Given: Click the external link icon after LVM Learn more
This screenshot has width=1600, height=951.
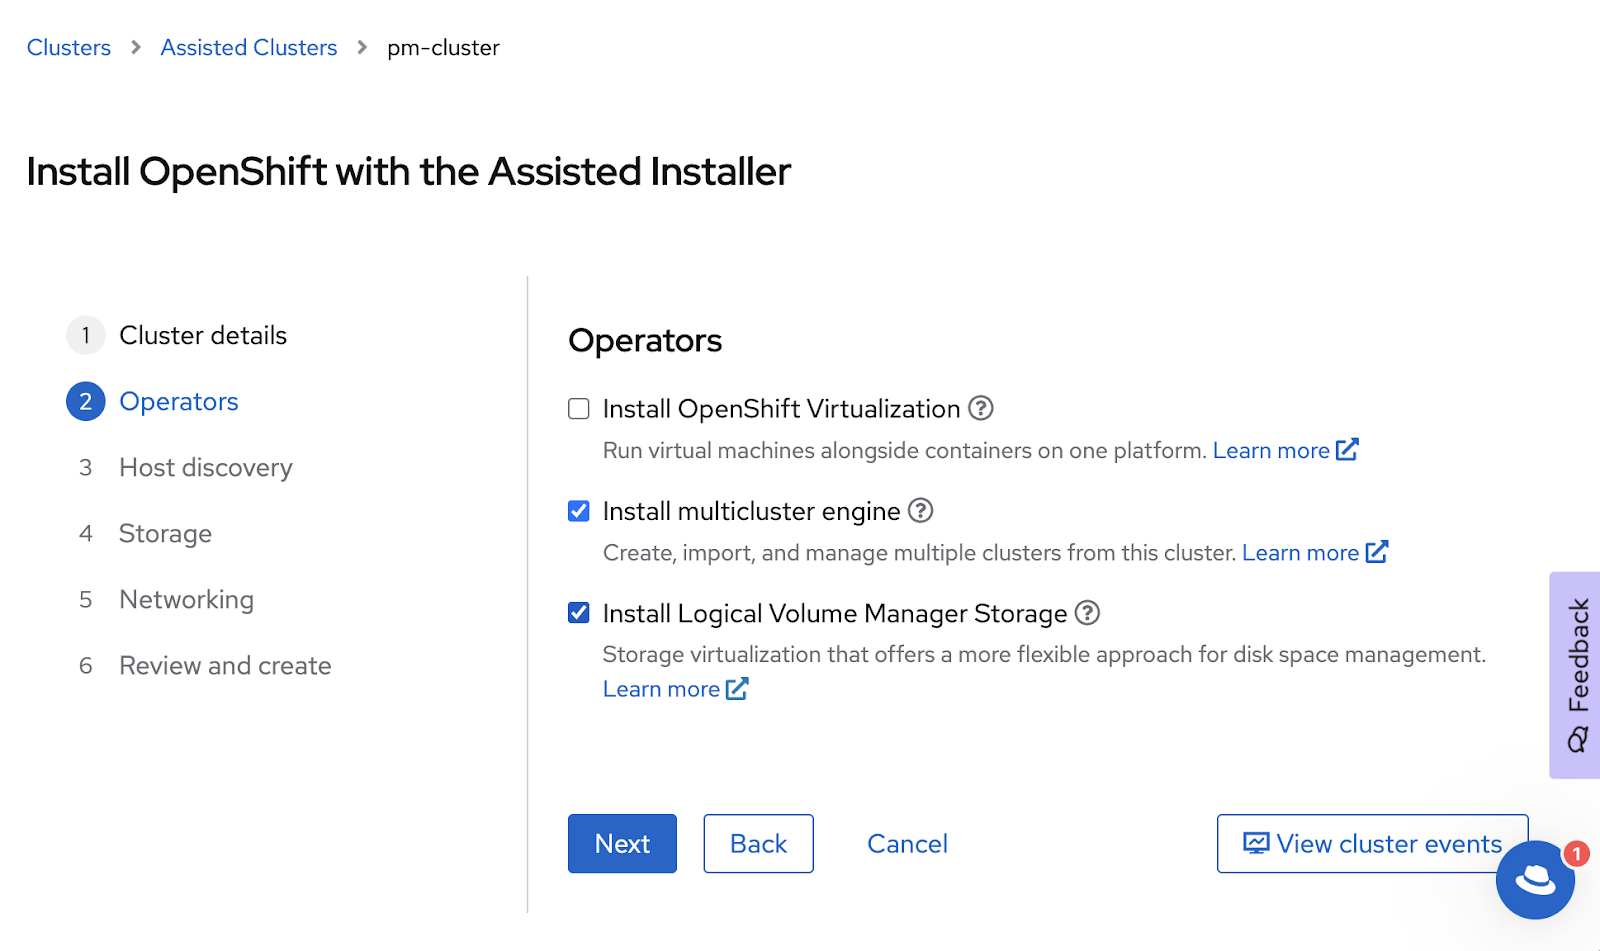Looking at the screenshot, I should (x=737, y=688).
